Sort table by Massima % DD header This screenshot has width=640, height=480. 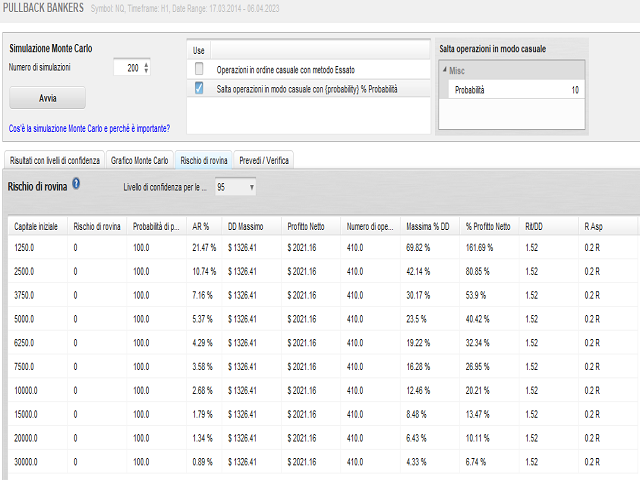429,226
